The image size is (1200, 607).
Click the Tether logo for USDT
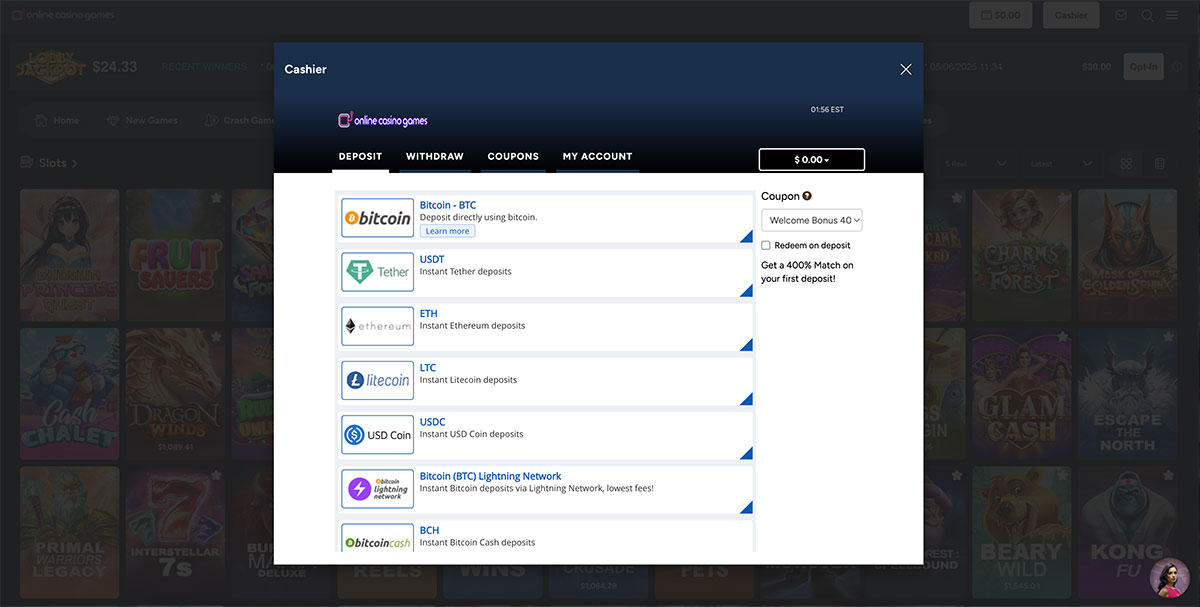click(377, 272)
